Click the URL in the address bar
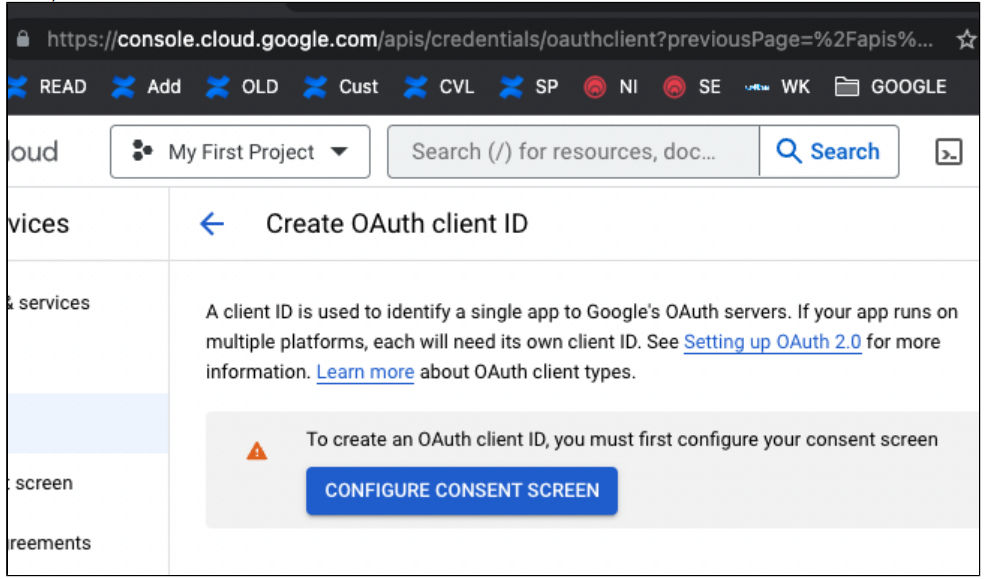Image resolution: width=987 pixels, height=579 pixels. pyautogui.click(x=490, y=40)
